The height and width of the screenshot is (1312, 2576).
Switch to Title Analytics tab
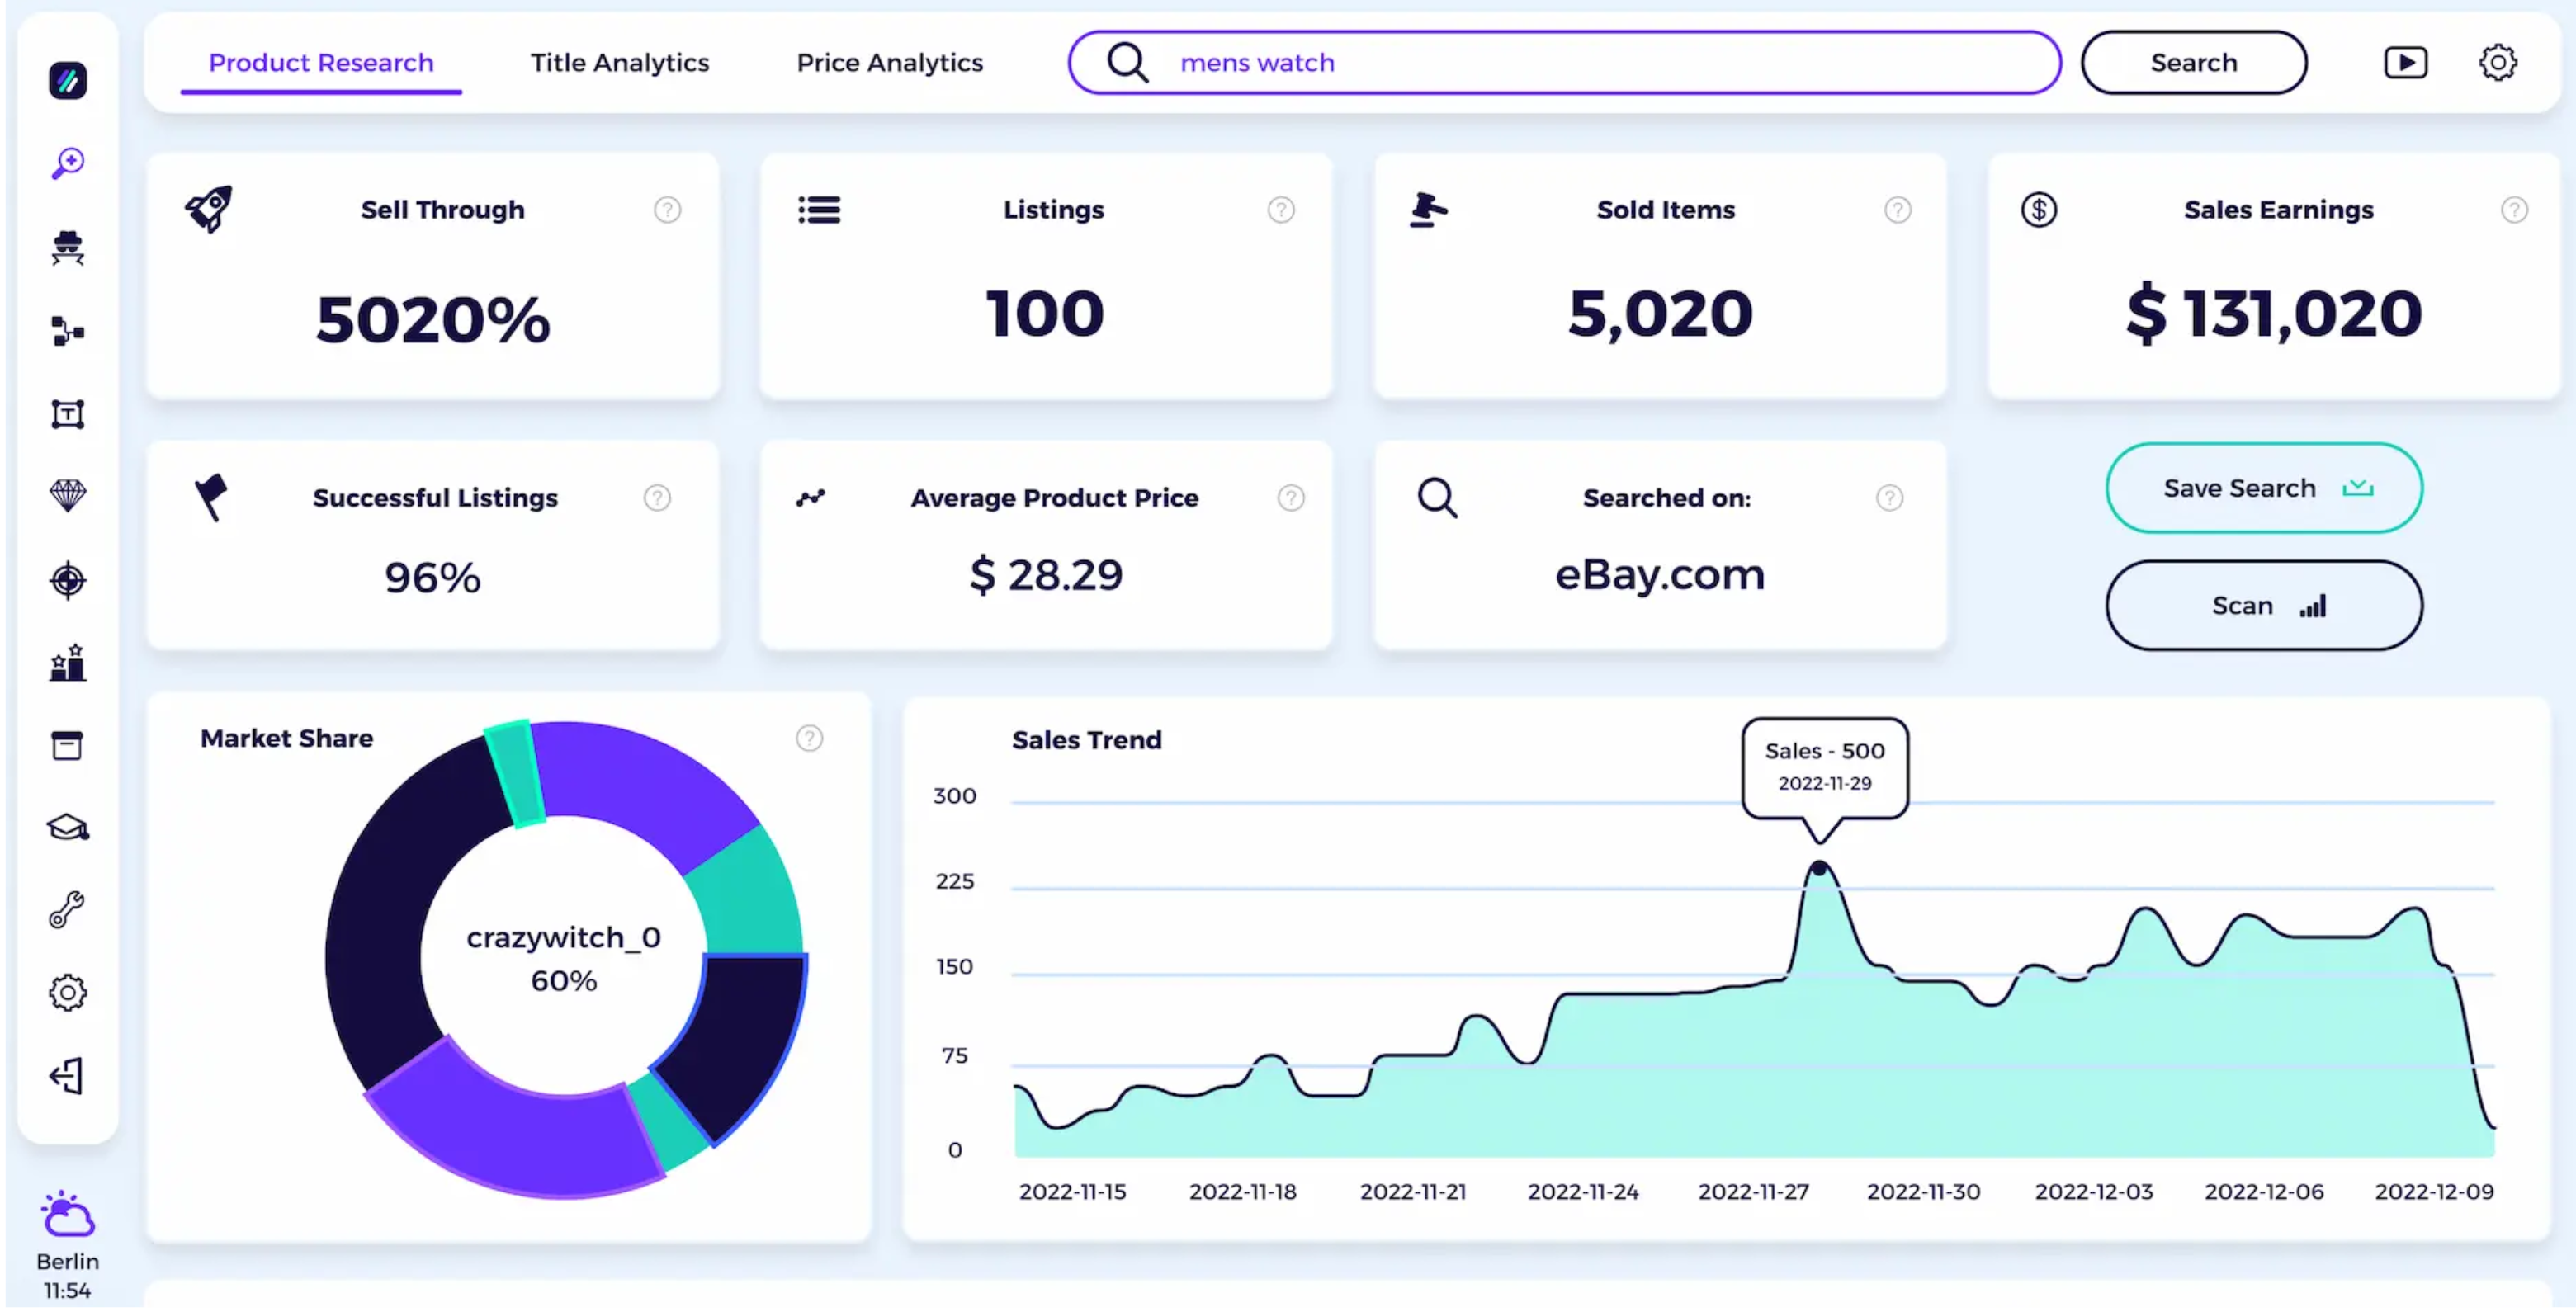(x=619, y=63)
